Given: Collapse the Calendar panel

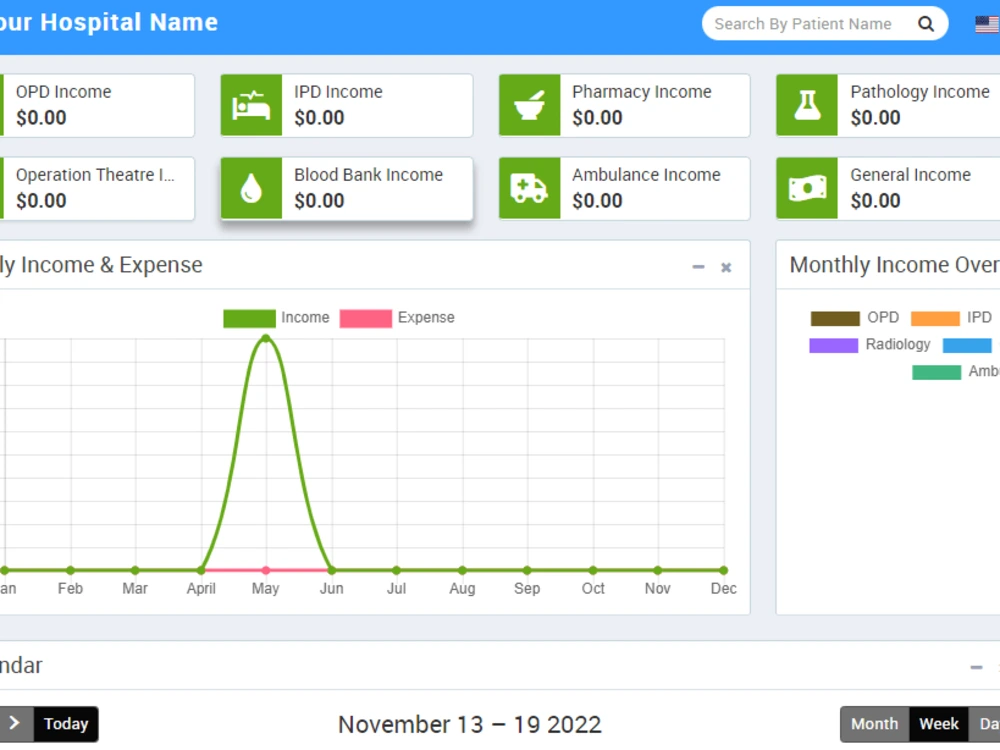Looking at the screenshot, I should (x=977, y=666).
